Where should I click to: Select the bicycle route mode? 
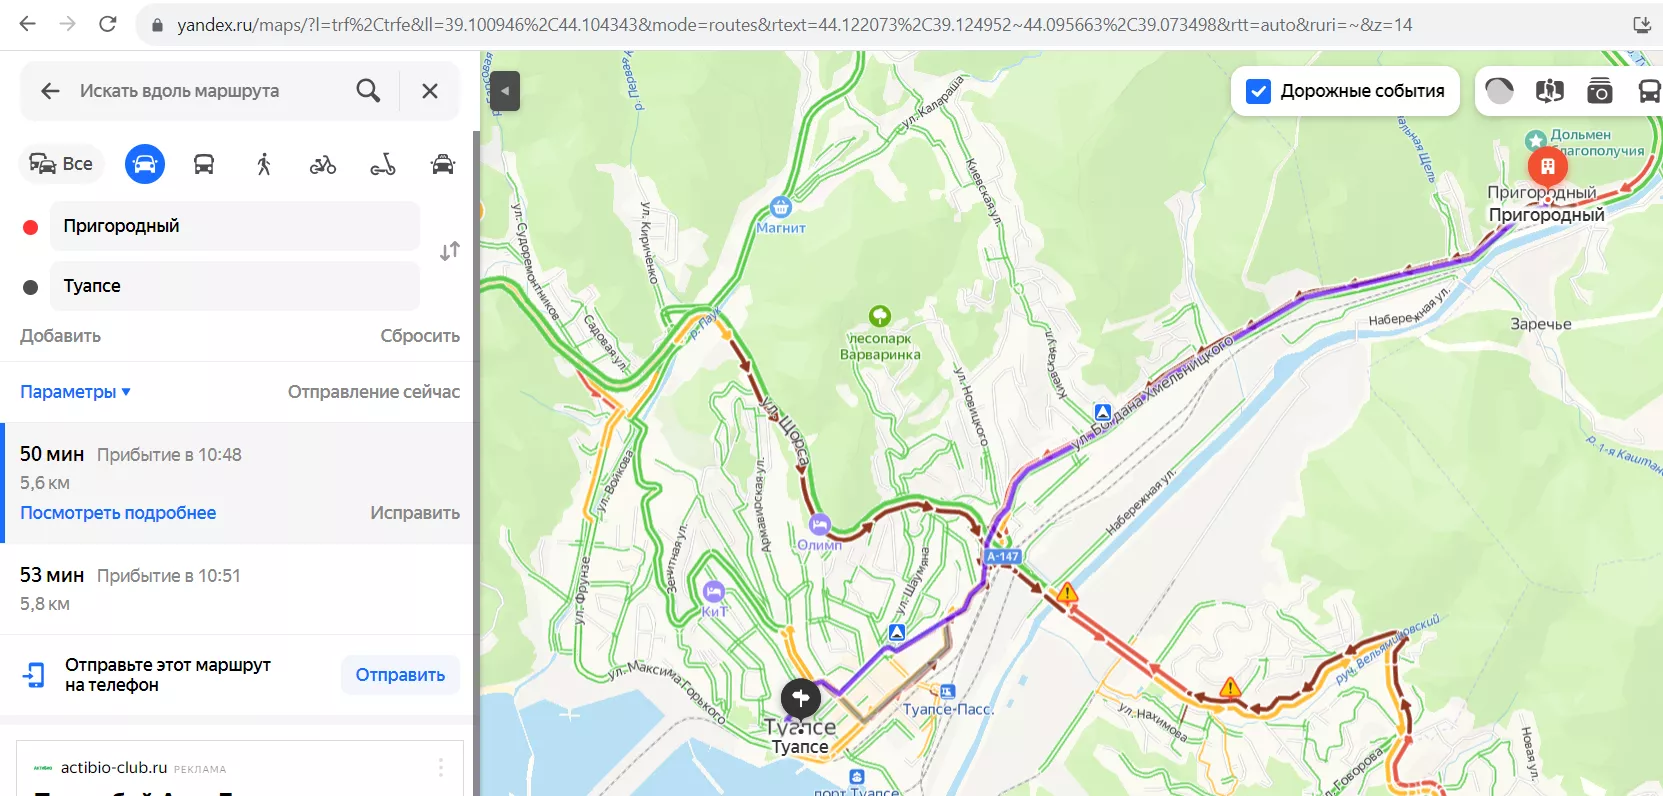[x=323, y=164]
